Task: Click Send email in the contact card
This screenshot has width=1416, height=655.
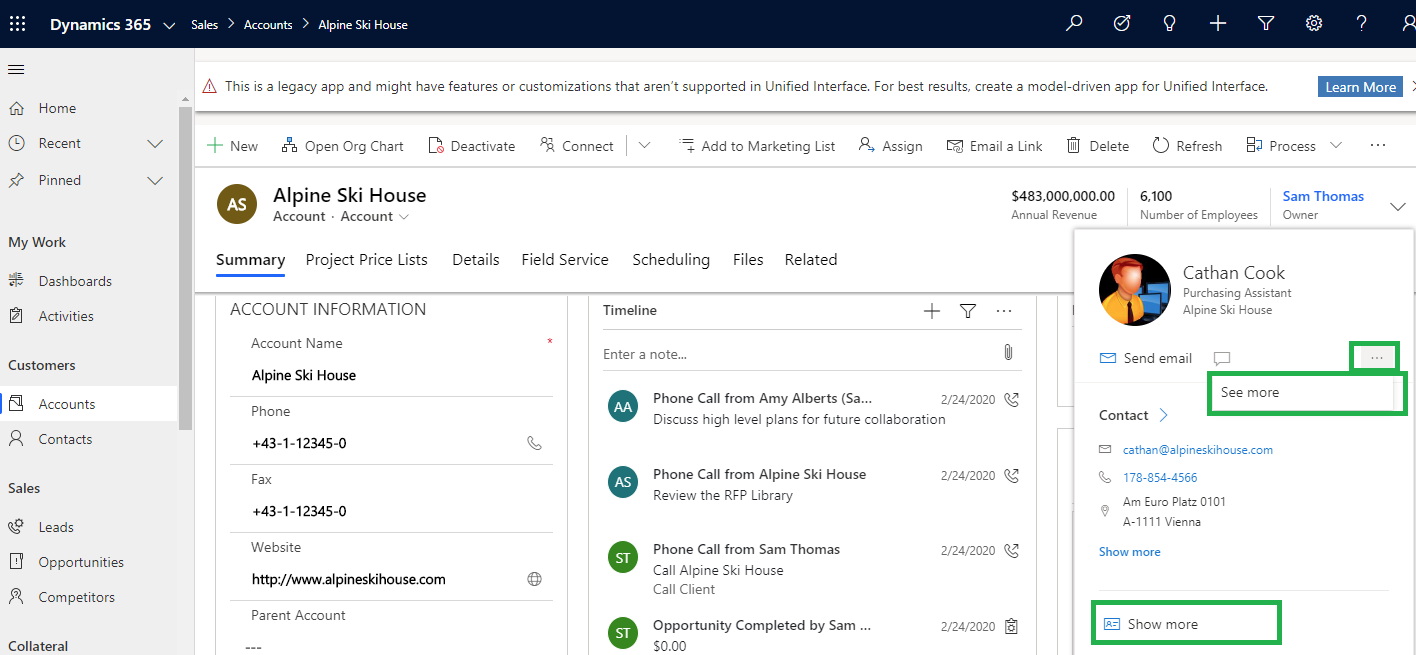Action: pos(1146,358)
